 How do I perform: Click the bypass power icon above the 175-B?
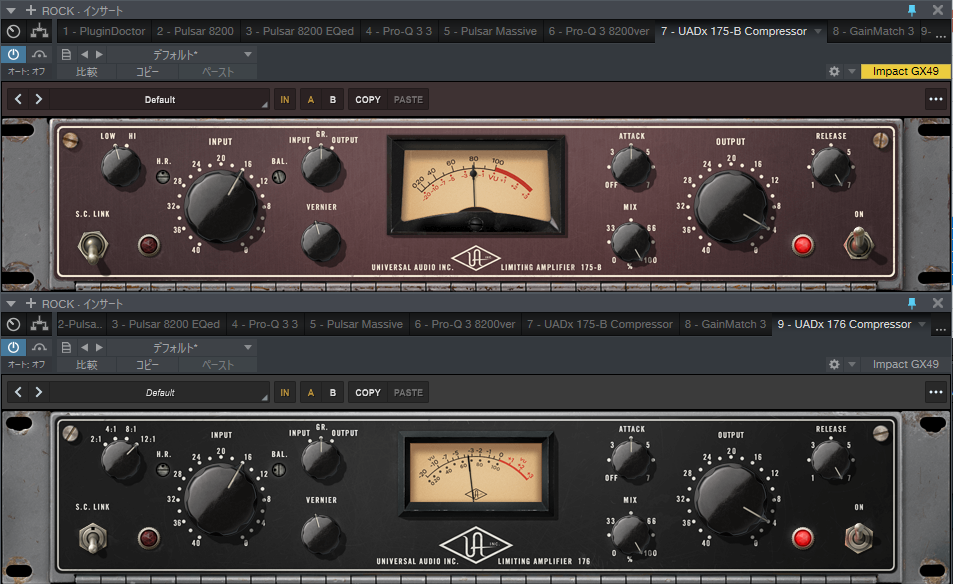point(11,54)
